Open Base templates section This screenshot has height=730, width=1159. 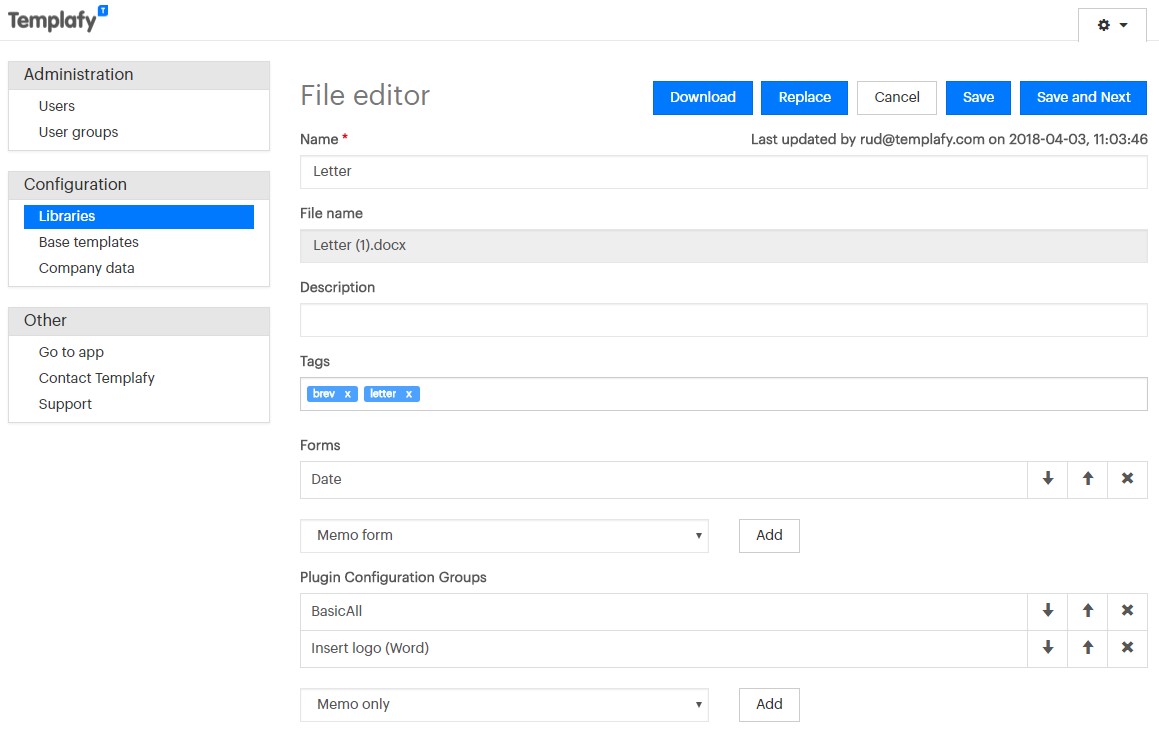click(x=89, y=242)
